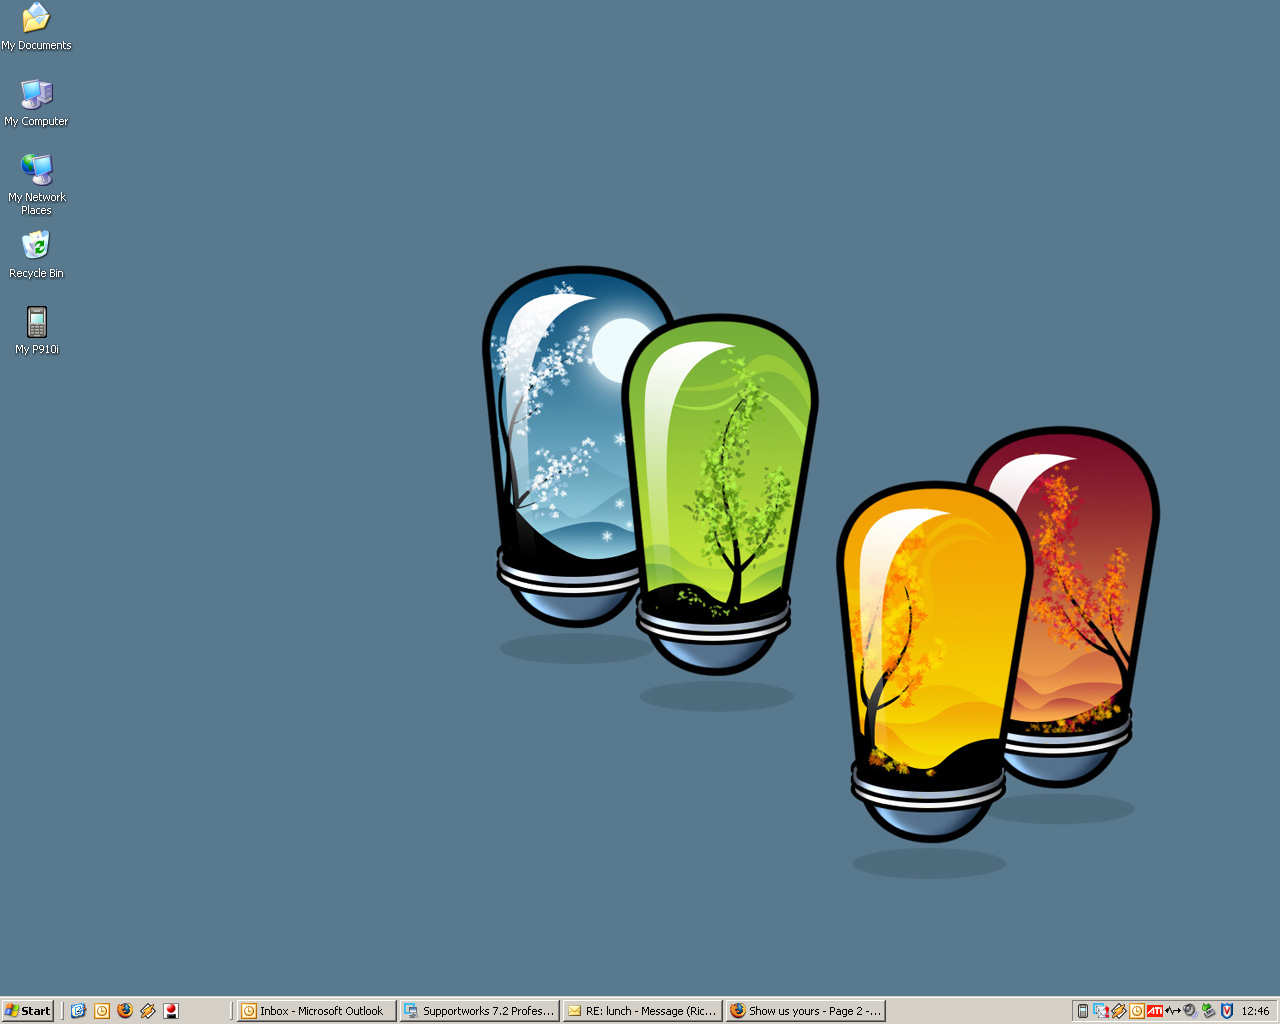
Task: Switch to Inbox - Microsoft Outlook window
Action: 317,1011
